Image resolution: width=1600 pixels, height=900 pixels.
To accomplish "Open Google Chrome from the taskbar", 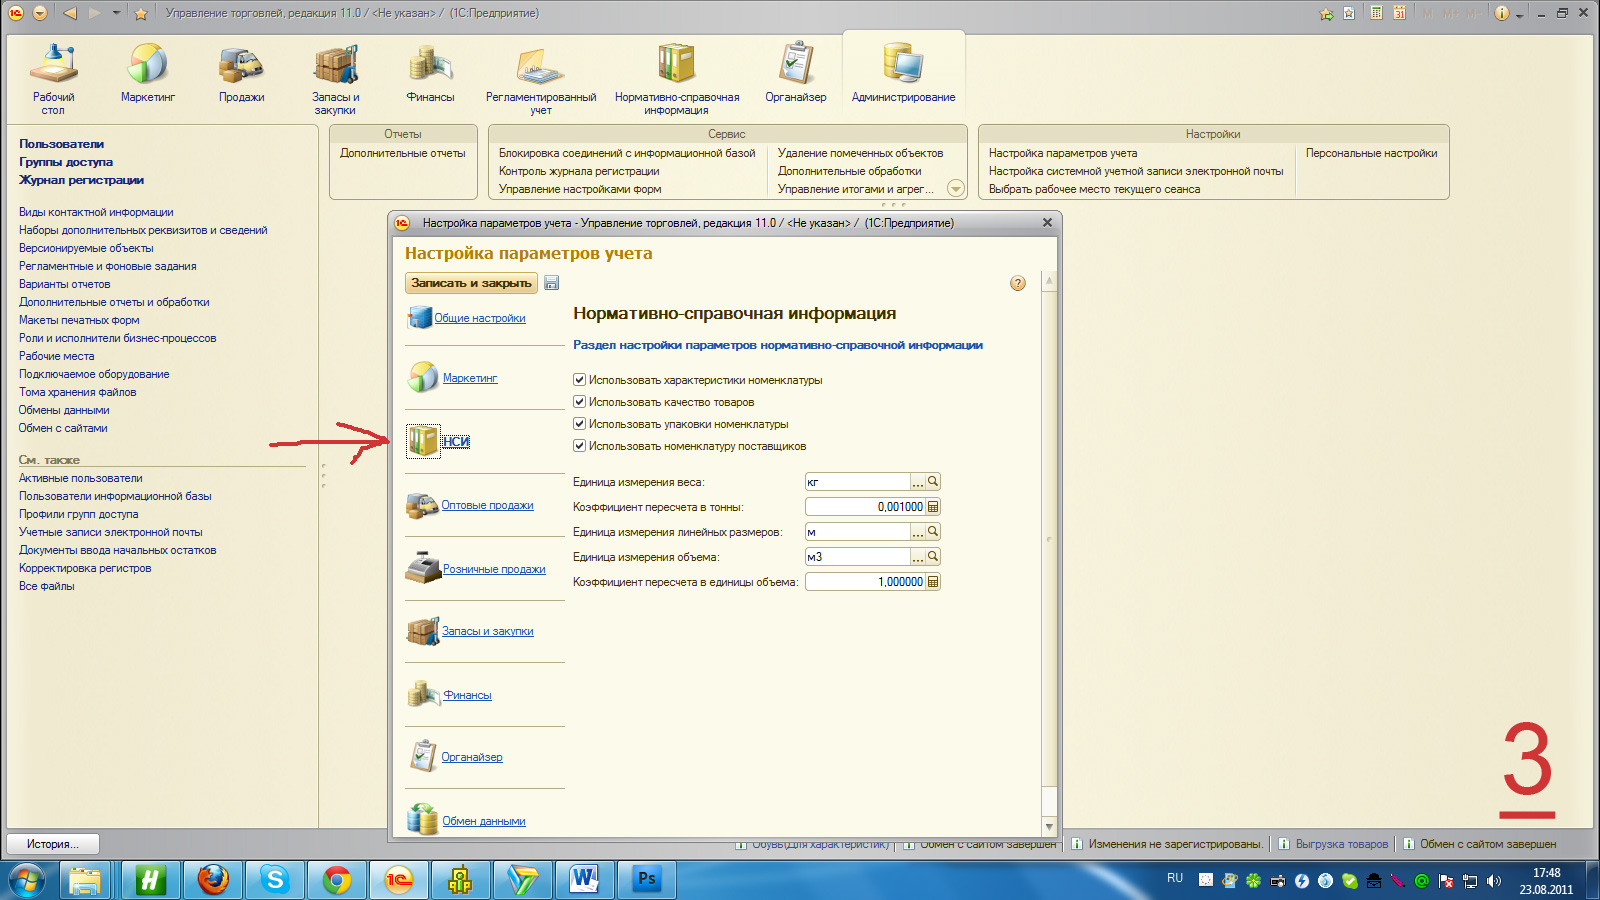I will [x=337, y=880].
